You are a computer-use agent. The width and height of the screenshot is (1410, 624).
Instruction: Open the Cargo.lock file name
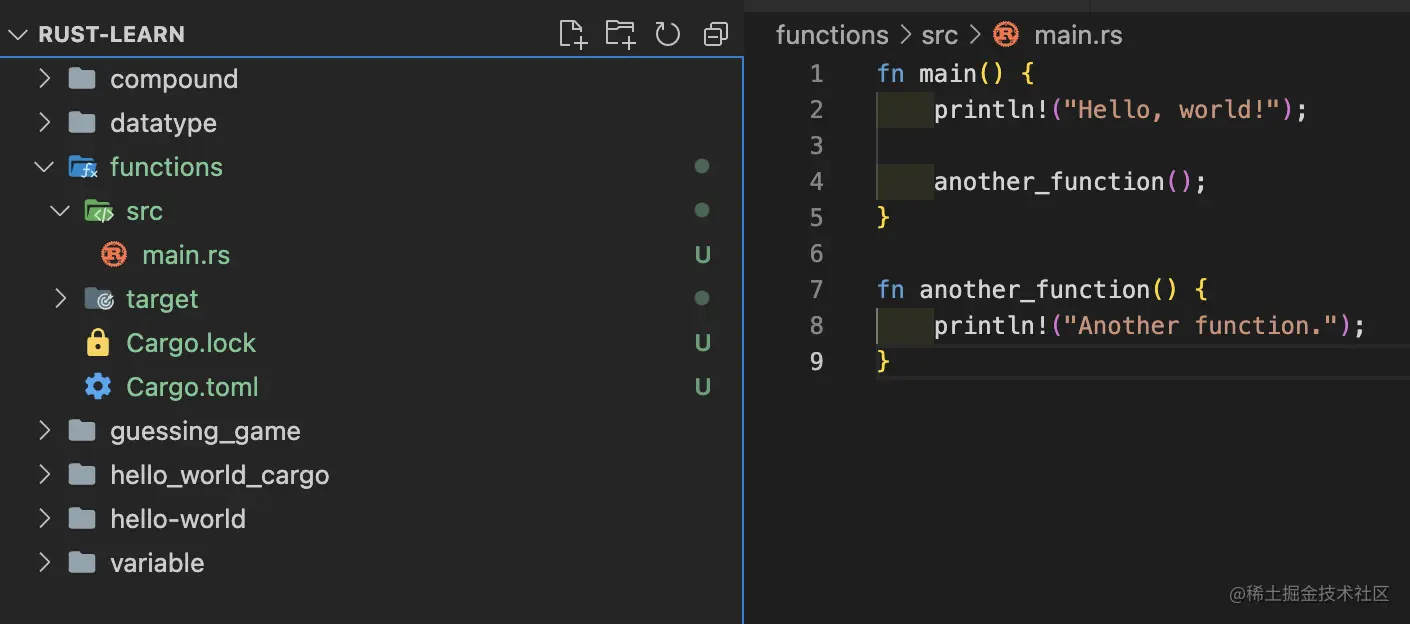(191, 343)
